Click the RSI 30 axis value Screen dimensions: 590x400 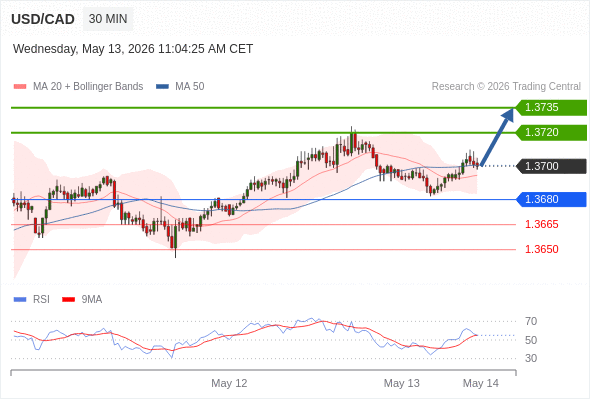pos(531,358)
